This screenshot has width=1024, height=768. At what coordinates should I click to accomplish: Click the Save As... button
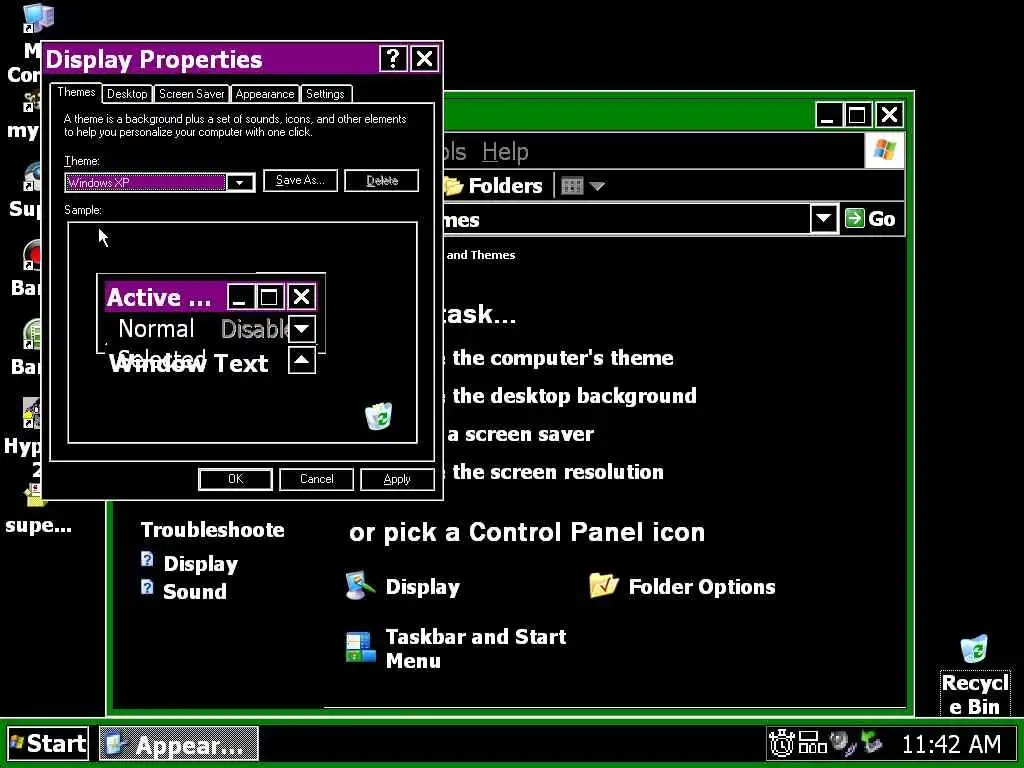pos(300,180)
